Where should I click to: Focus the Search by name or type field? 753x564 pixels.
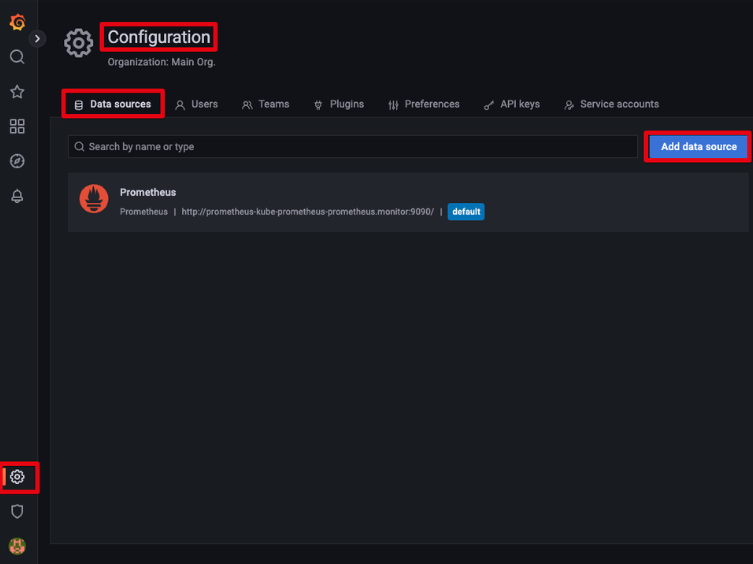pos(353,147)
